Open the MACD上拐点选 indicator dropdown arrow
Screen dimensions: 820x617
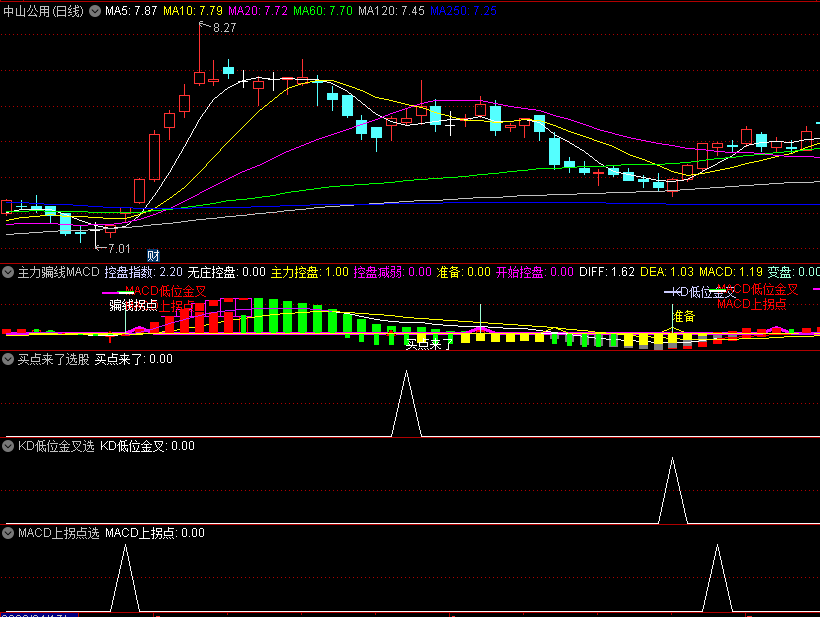[x=8, y=533]
